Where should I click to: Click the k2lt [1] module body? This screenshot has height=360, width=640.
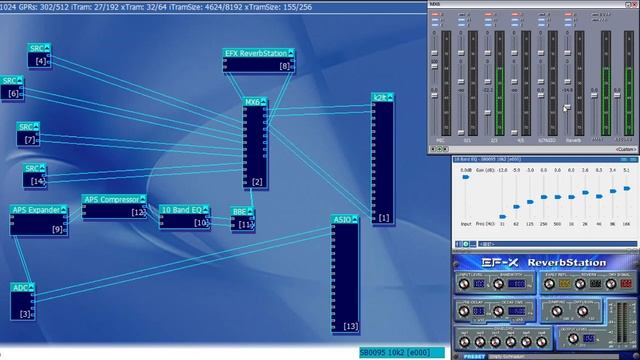[x=383, y=162]
